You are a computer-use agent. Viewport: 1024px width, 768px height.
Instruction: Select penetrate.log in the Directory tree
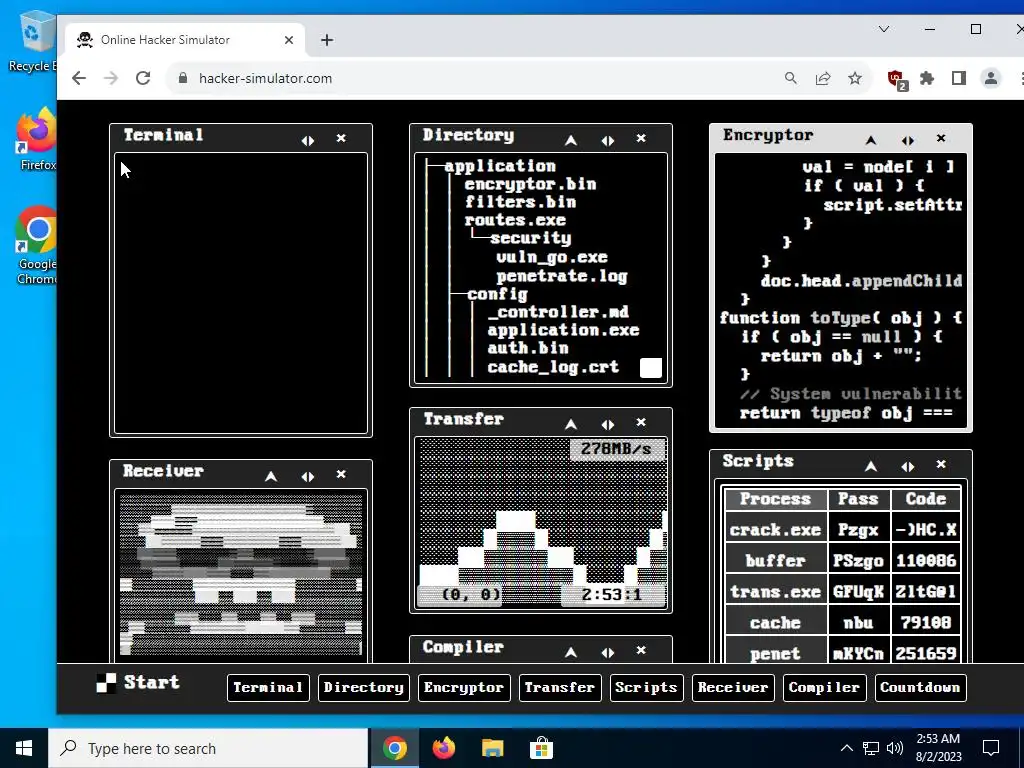(562, 276)
